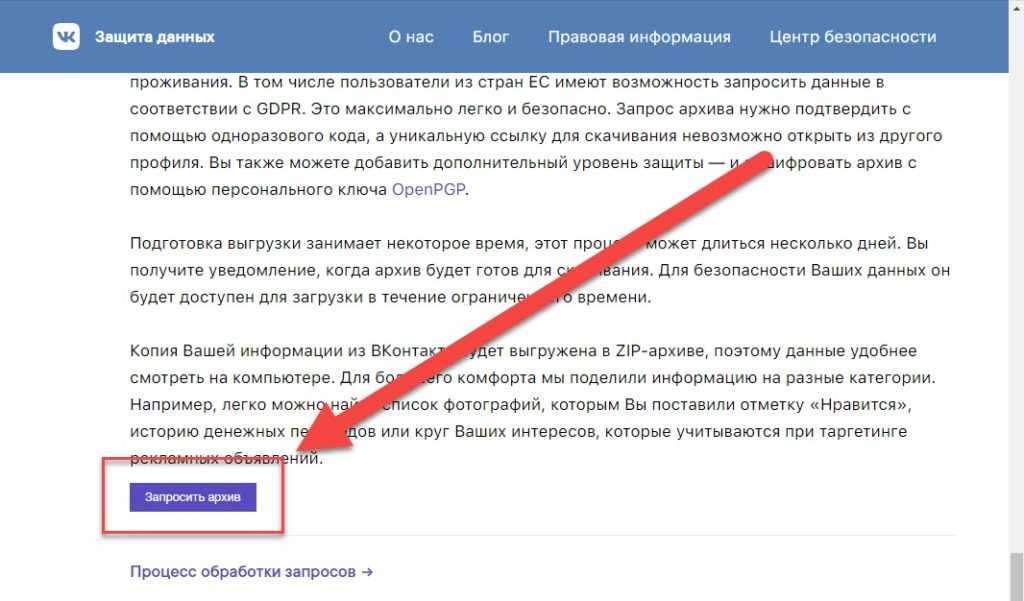Image resolution: width=1024 pixels, height=601 pixels.
Task: Open Правовая информация page
Action: pyautogui.click(x=639, y=37)
